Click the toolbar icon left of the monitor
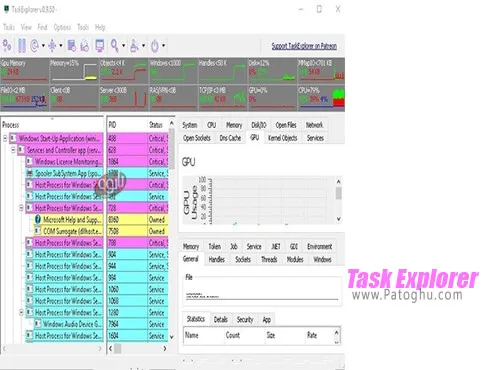This screenshot has width=485, height=370. (85, 45)
